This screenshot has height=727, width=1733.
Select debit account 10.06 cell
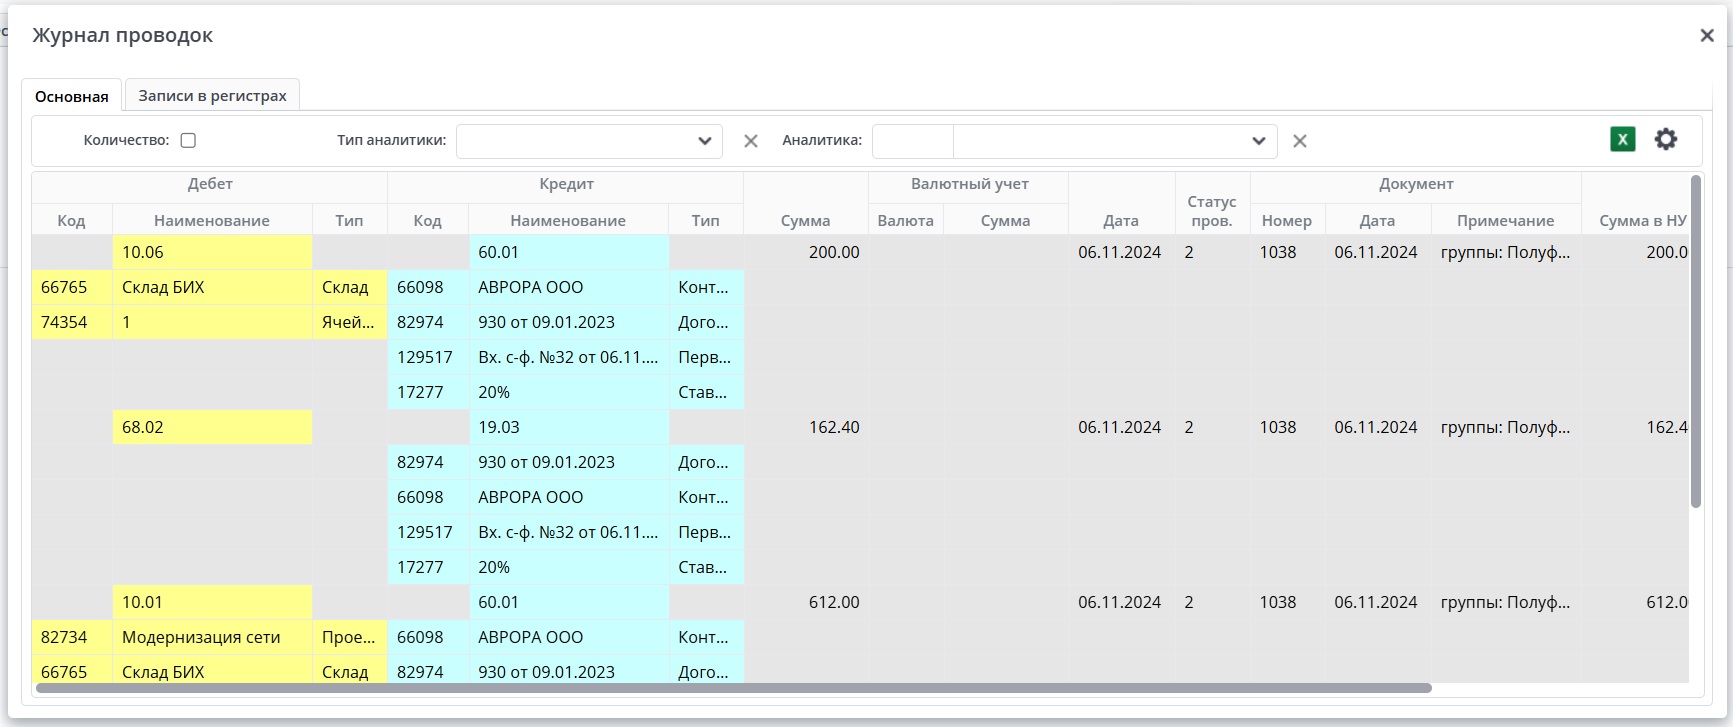(x=212, y=253)
